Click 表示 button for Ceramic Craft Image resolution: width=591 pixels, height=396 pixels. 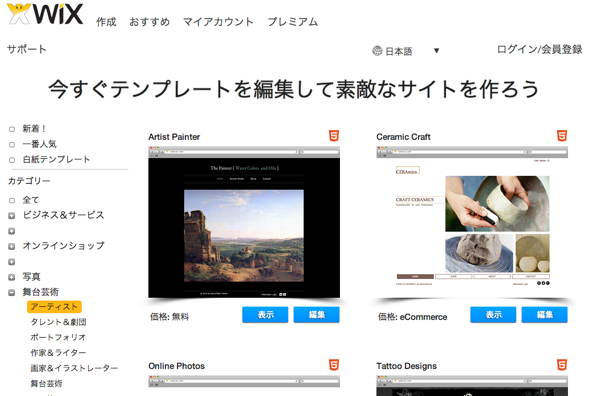493,315
